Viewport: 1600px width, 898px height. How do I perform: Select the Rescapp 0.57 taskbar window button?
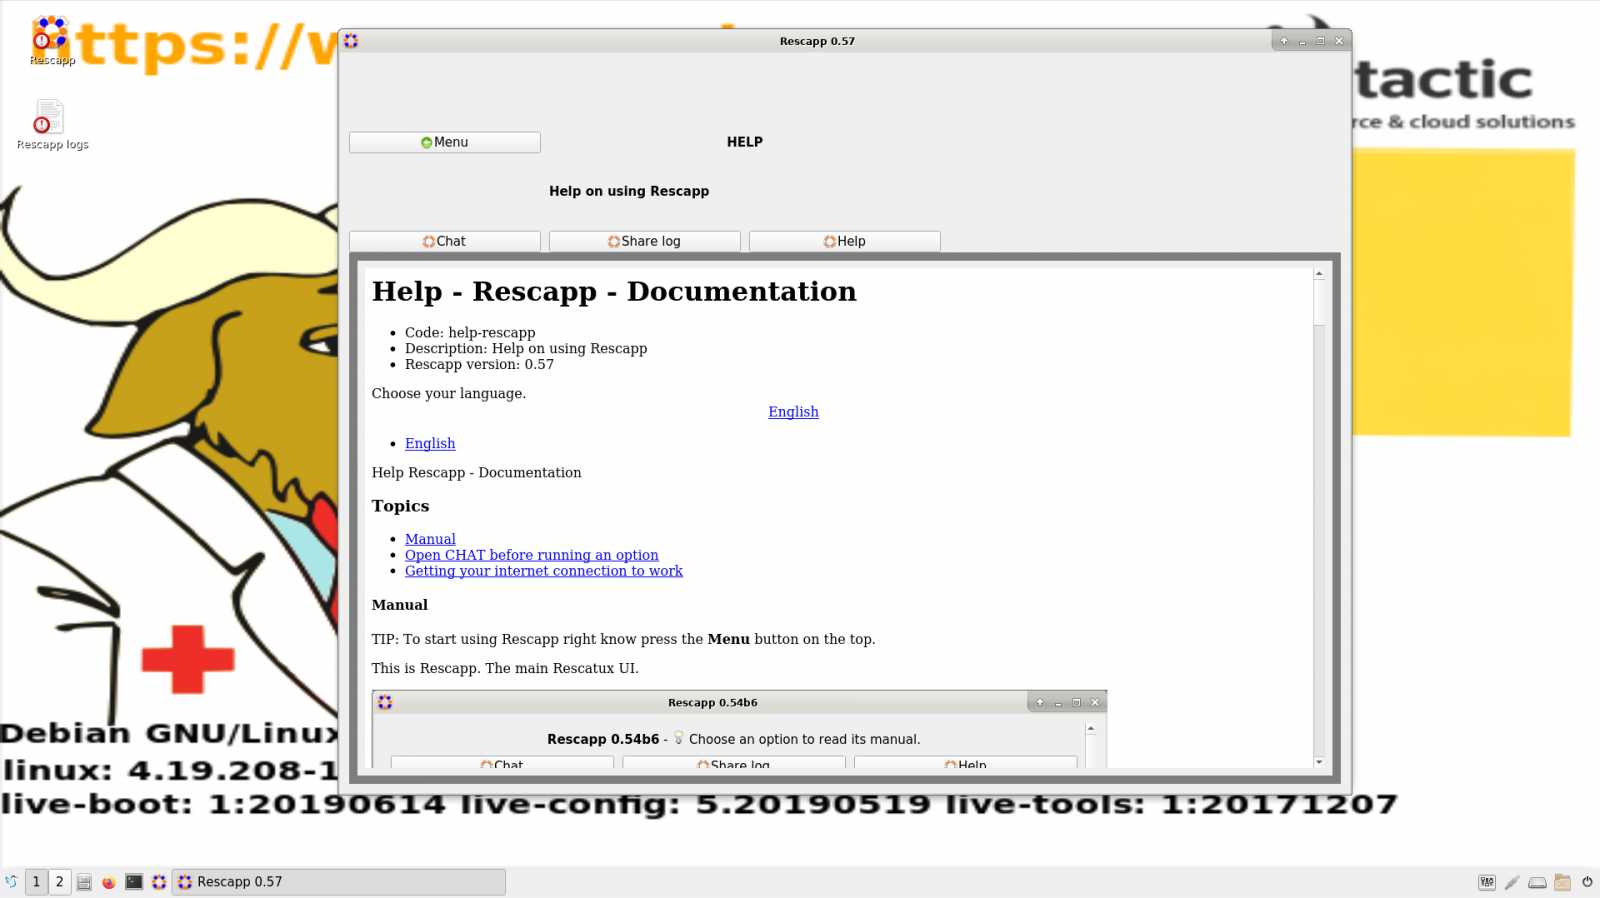pyautogui.click(x=339, y=882)
